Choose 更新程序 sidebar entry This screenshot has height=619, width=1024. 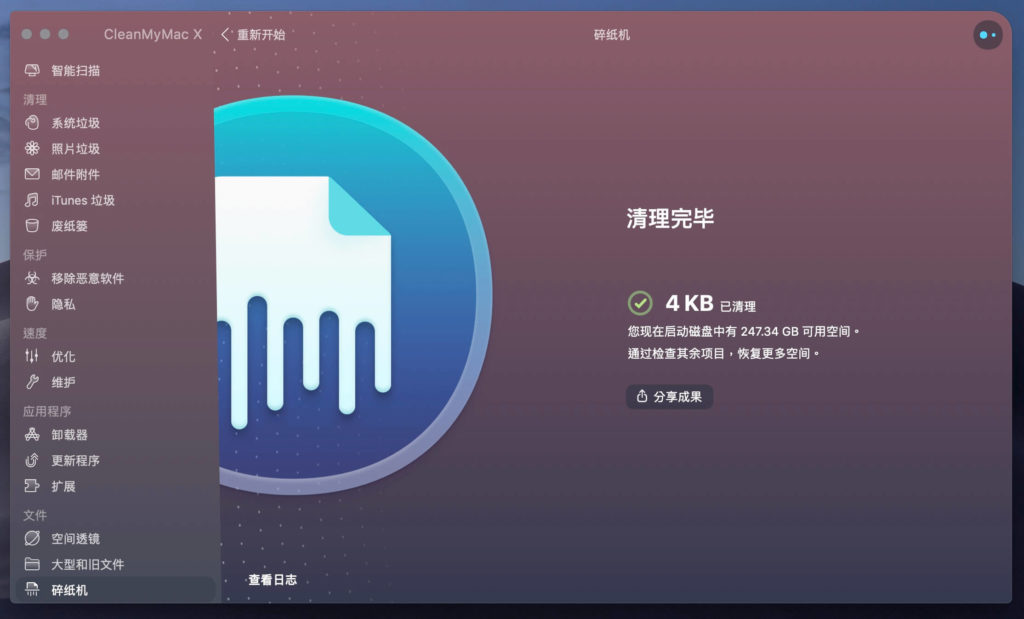(76, 460)
